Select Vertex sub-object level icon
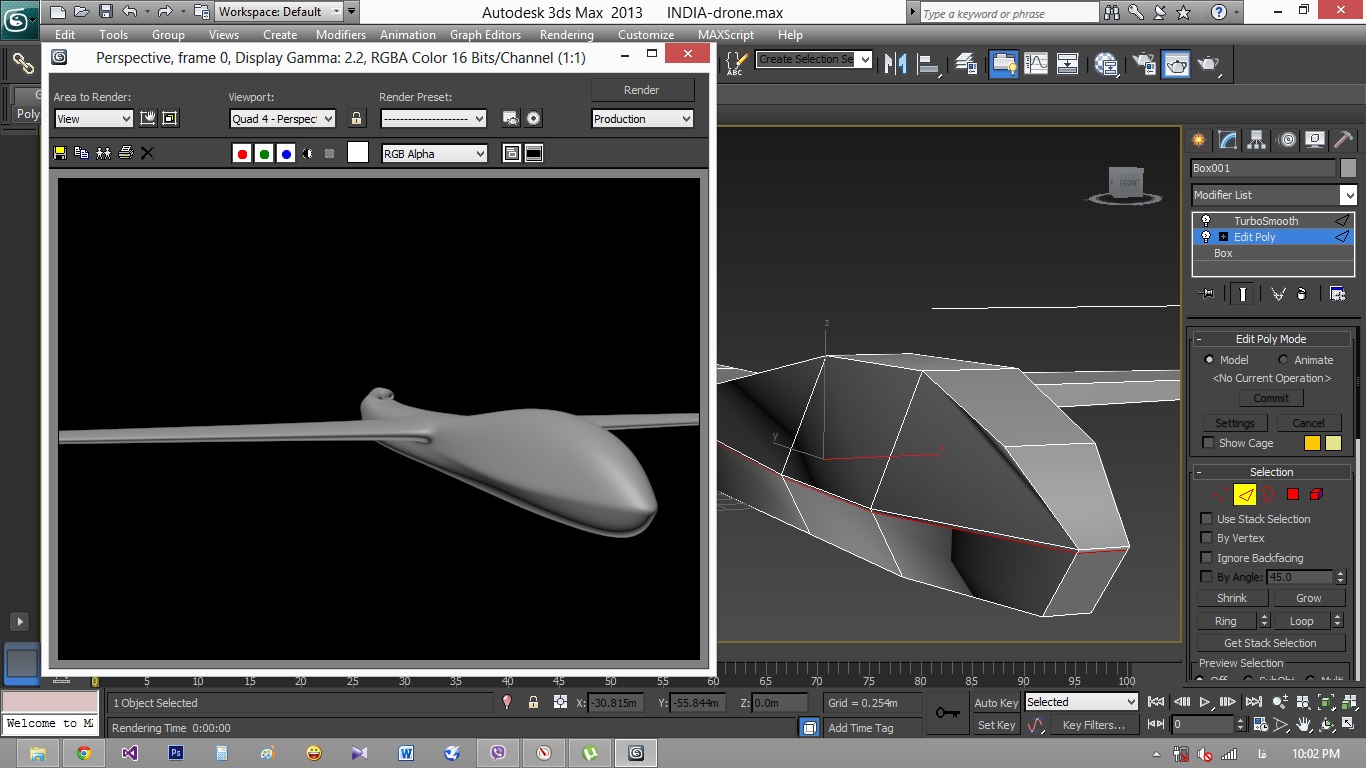Image resolution: width=1366 pixels, height=768 pixels. click(1220, 494)
